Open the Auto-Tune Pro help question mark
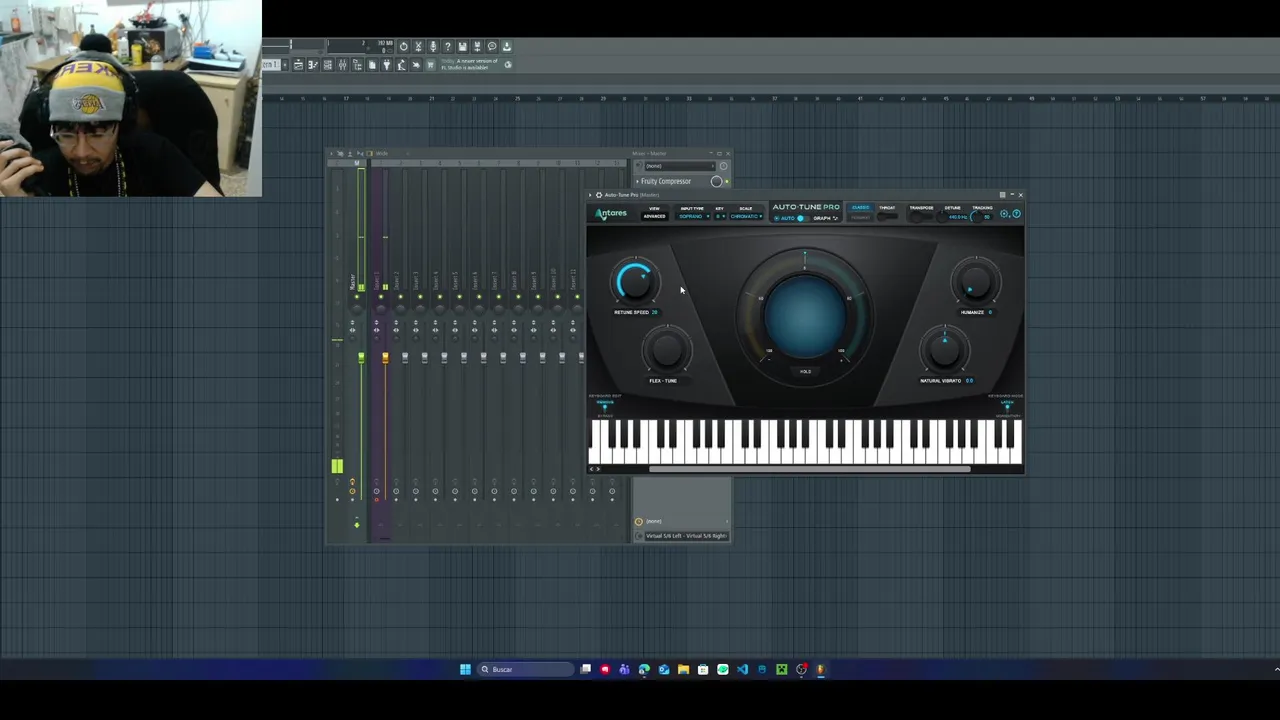The height and width of the screenshot is (720, 1280). point(1017,213)
